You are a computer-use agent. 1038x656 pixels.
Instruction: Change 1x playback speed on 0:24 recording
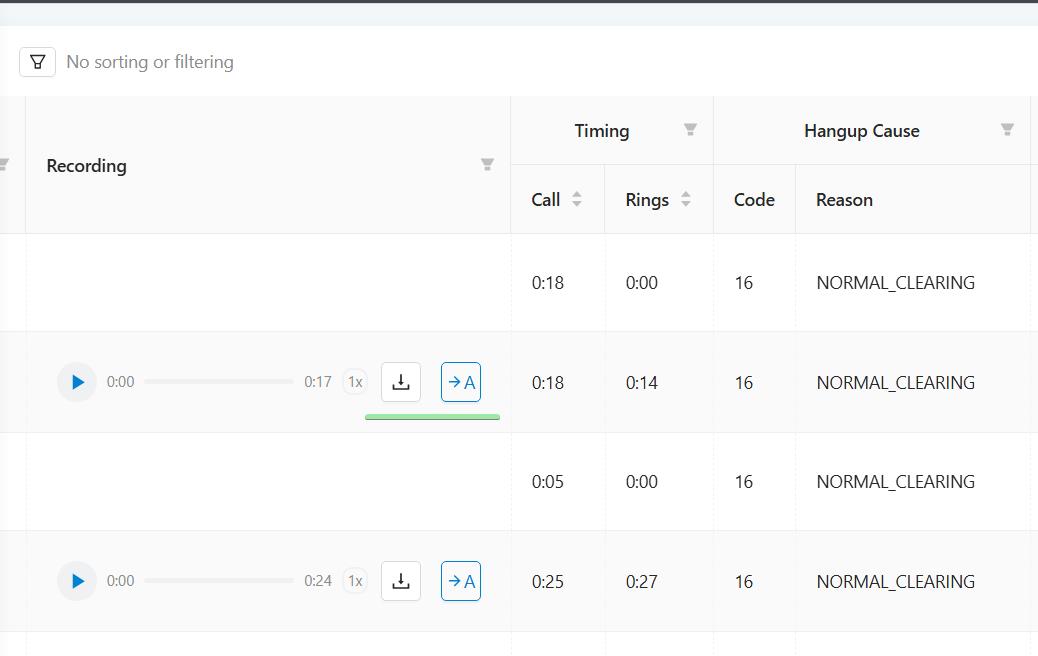pos(355,581)
